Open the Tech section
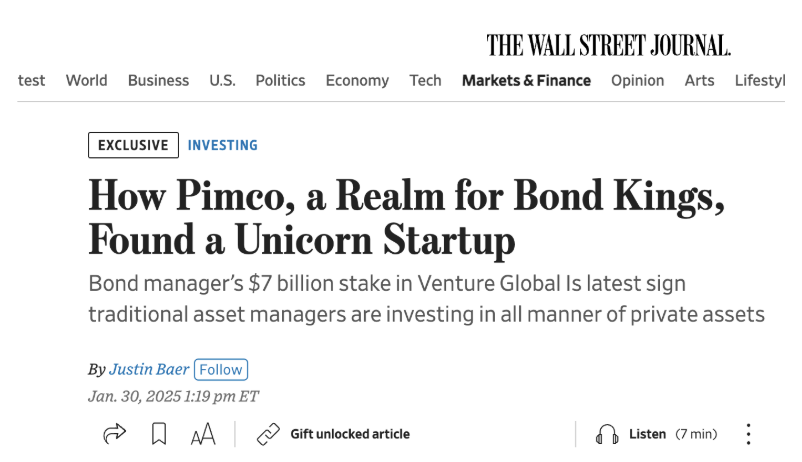The image size is (802, 462). (x=425, y=81)
